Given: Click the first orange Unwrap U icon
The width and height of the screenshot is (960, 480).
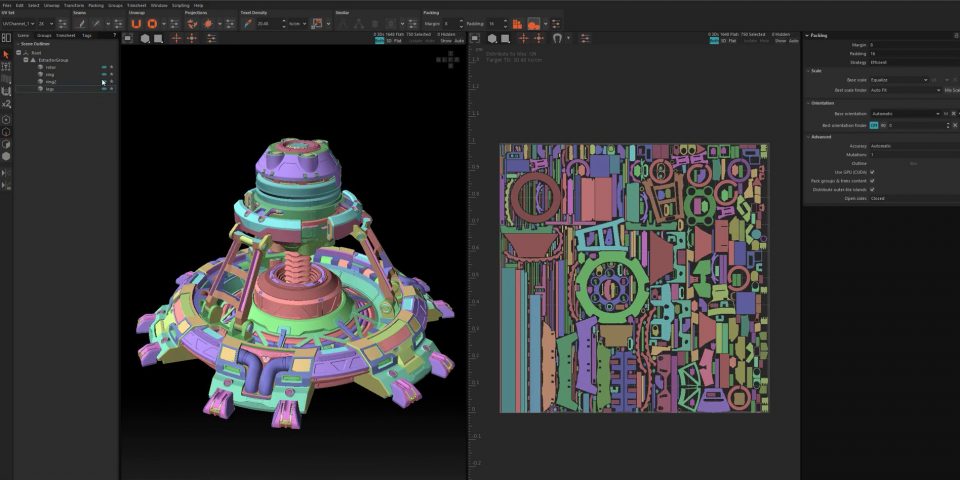Looking at the screenshot, I should pyautogui.click(x=136, y=23).
